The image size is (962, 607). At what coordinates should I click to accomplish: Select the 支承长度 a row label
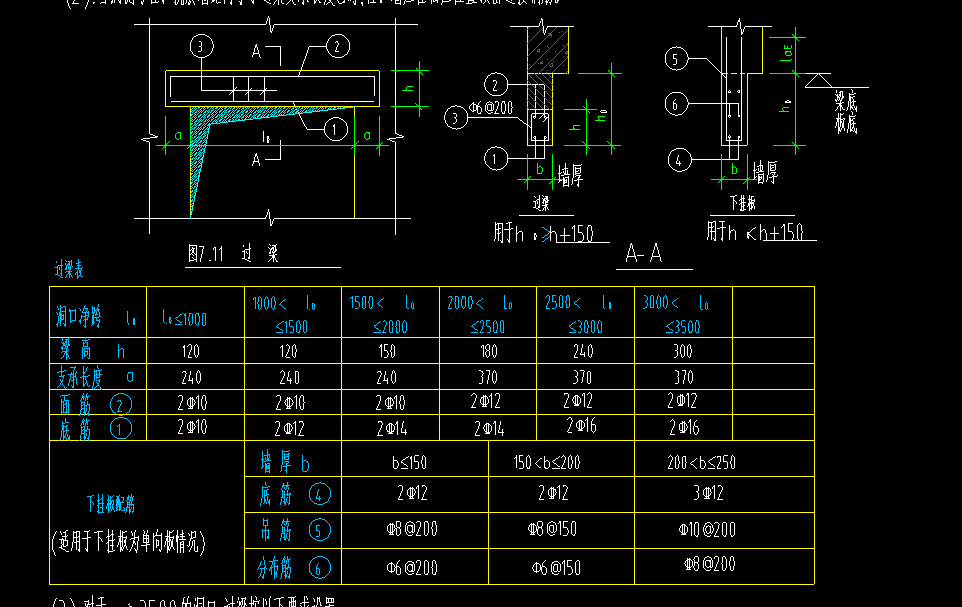pyautogui.click(x=95, y=377)
